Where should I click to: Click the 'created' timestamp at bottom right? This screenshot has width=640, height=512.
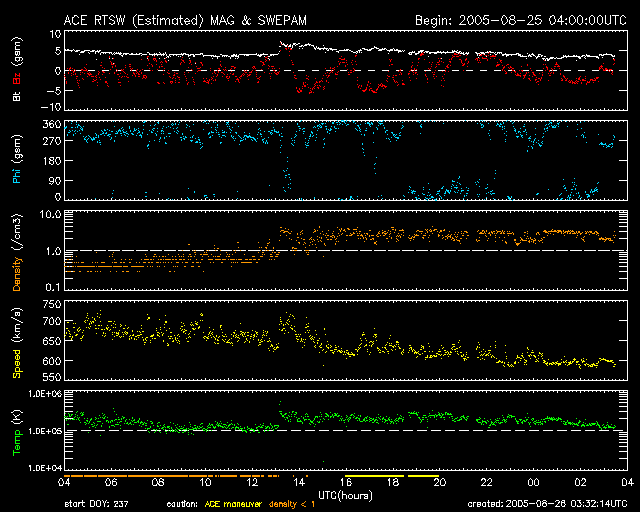coord(548,504)
